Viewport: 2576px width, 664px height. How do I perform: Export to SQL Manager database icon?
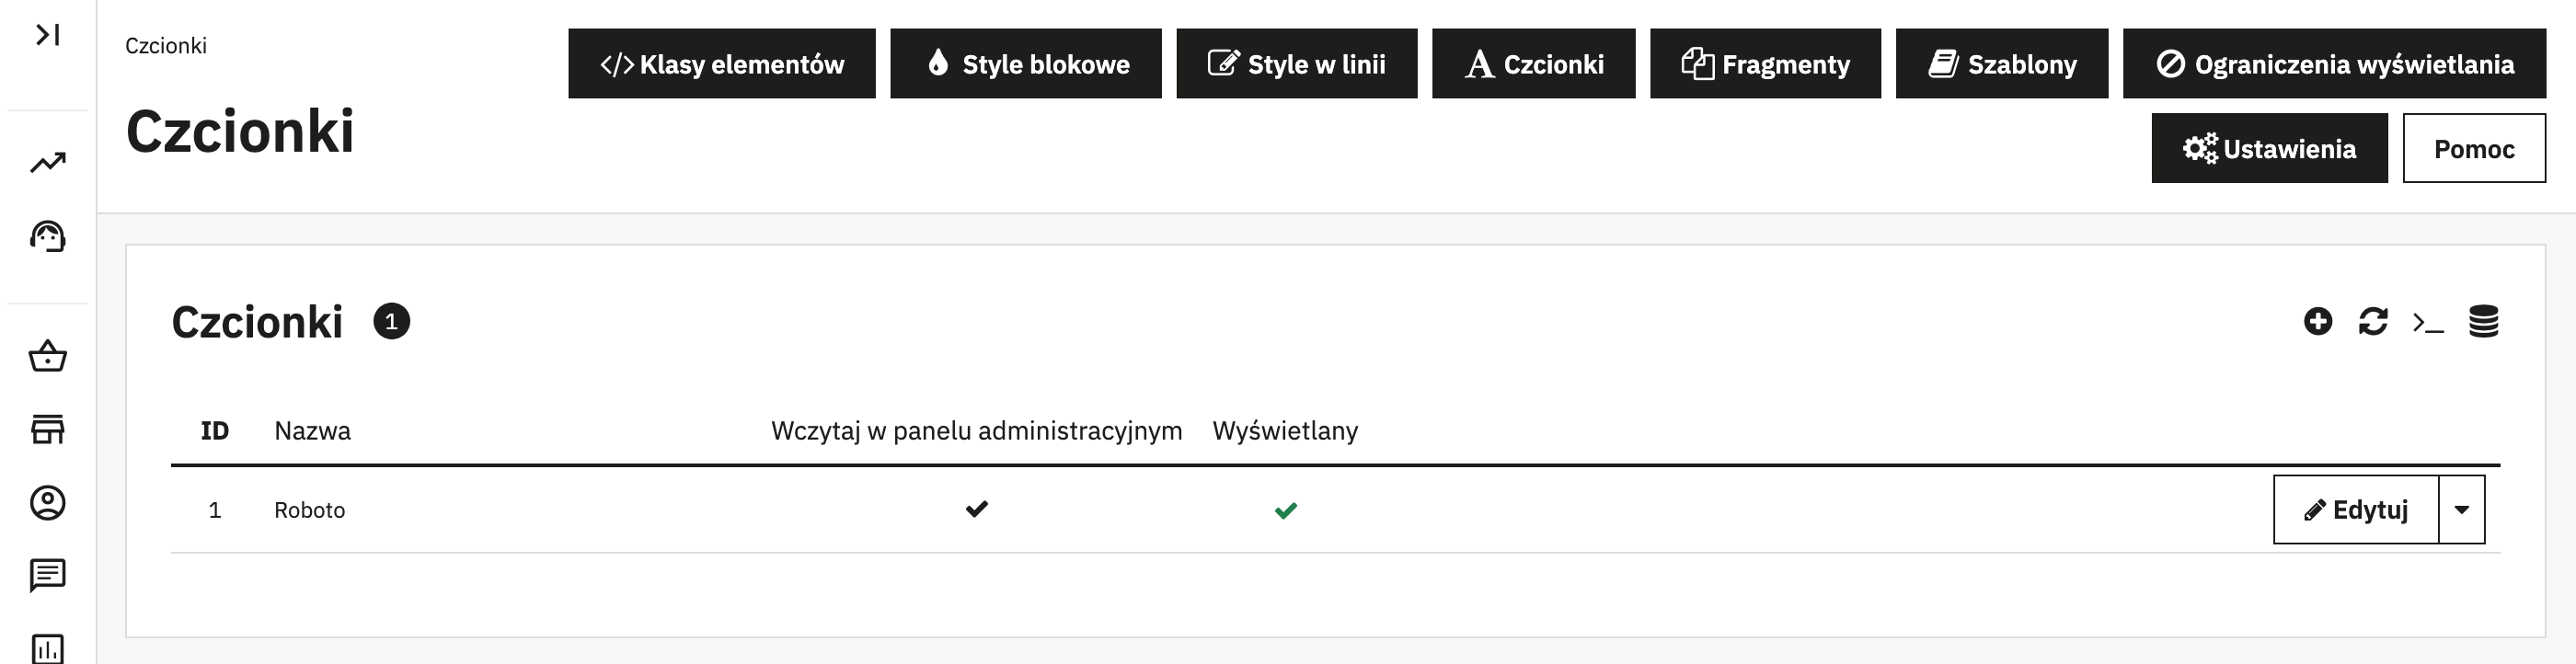click(x=2483, y=321)
